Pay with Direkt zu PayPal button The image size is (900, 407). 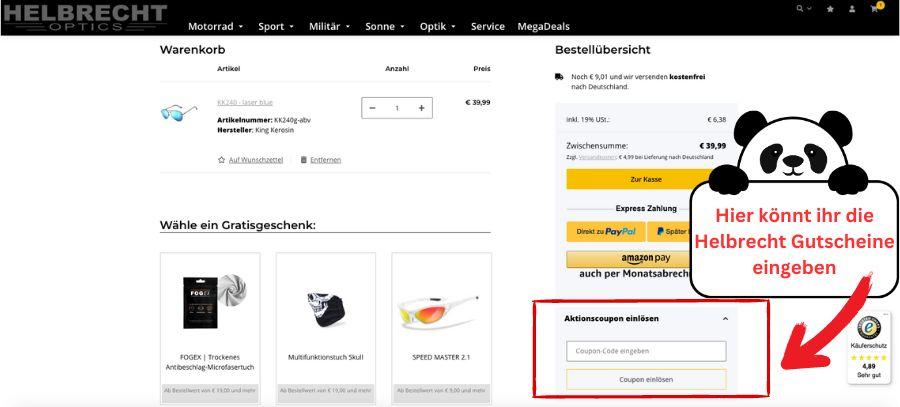tap(606, 231)
